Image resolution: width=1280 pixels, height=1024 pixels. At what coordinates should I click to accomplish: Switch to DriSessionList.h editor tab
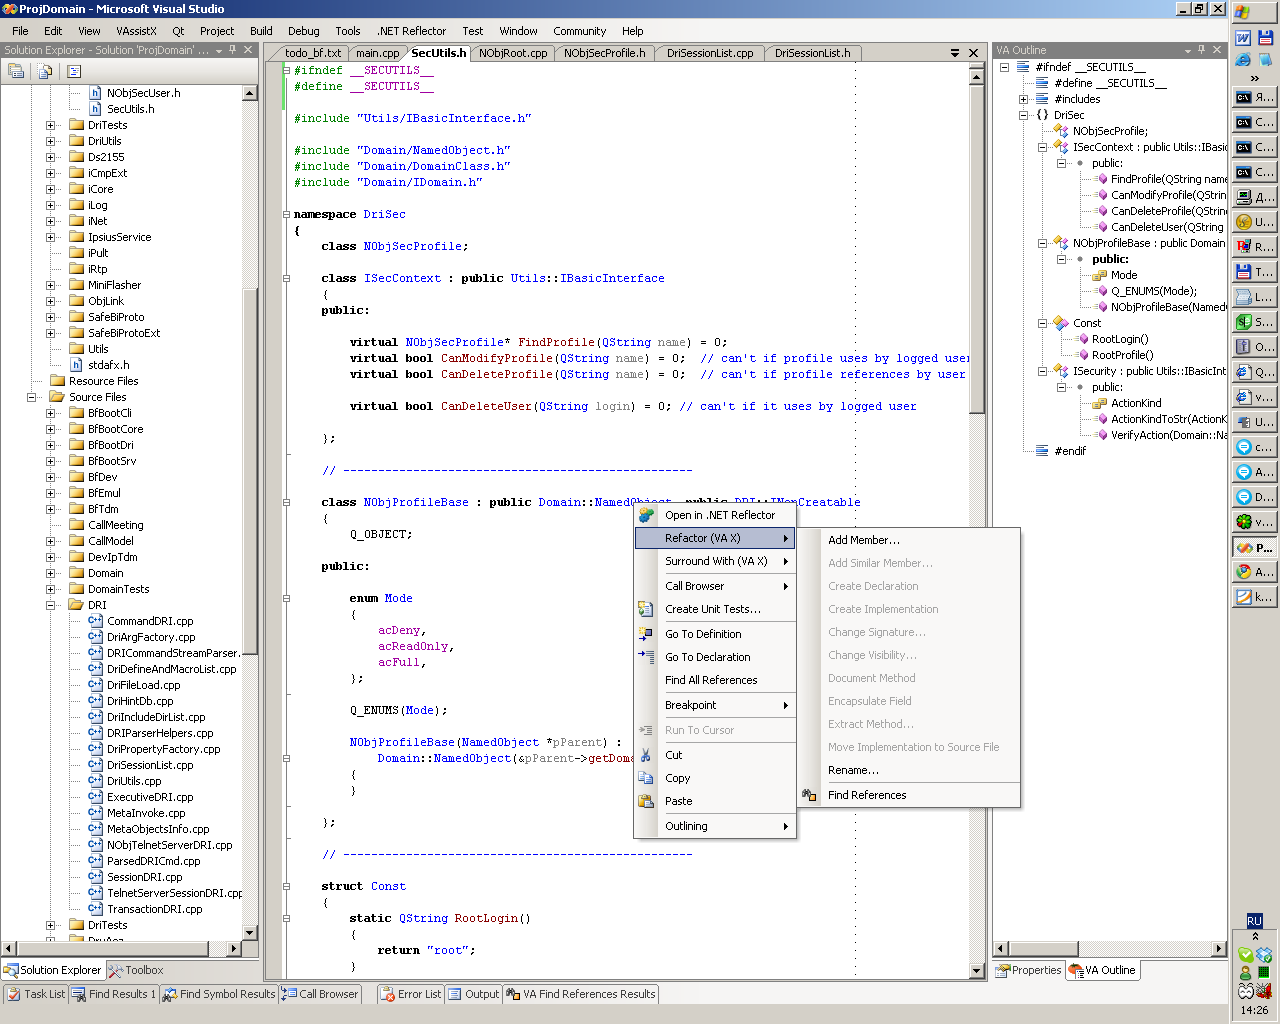(812, 53)
